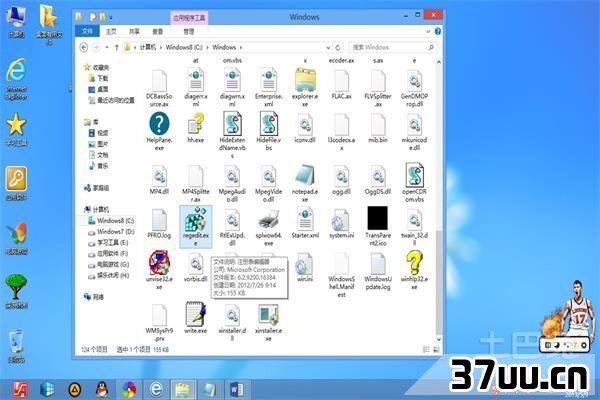The image size is (600, 400).
Task: Switch to the 主页 ribbon tab
Action: tap(111, 31)
